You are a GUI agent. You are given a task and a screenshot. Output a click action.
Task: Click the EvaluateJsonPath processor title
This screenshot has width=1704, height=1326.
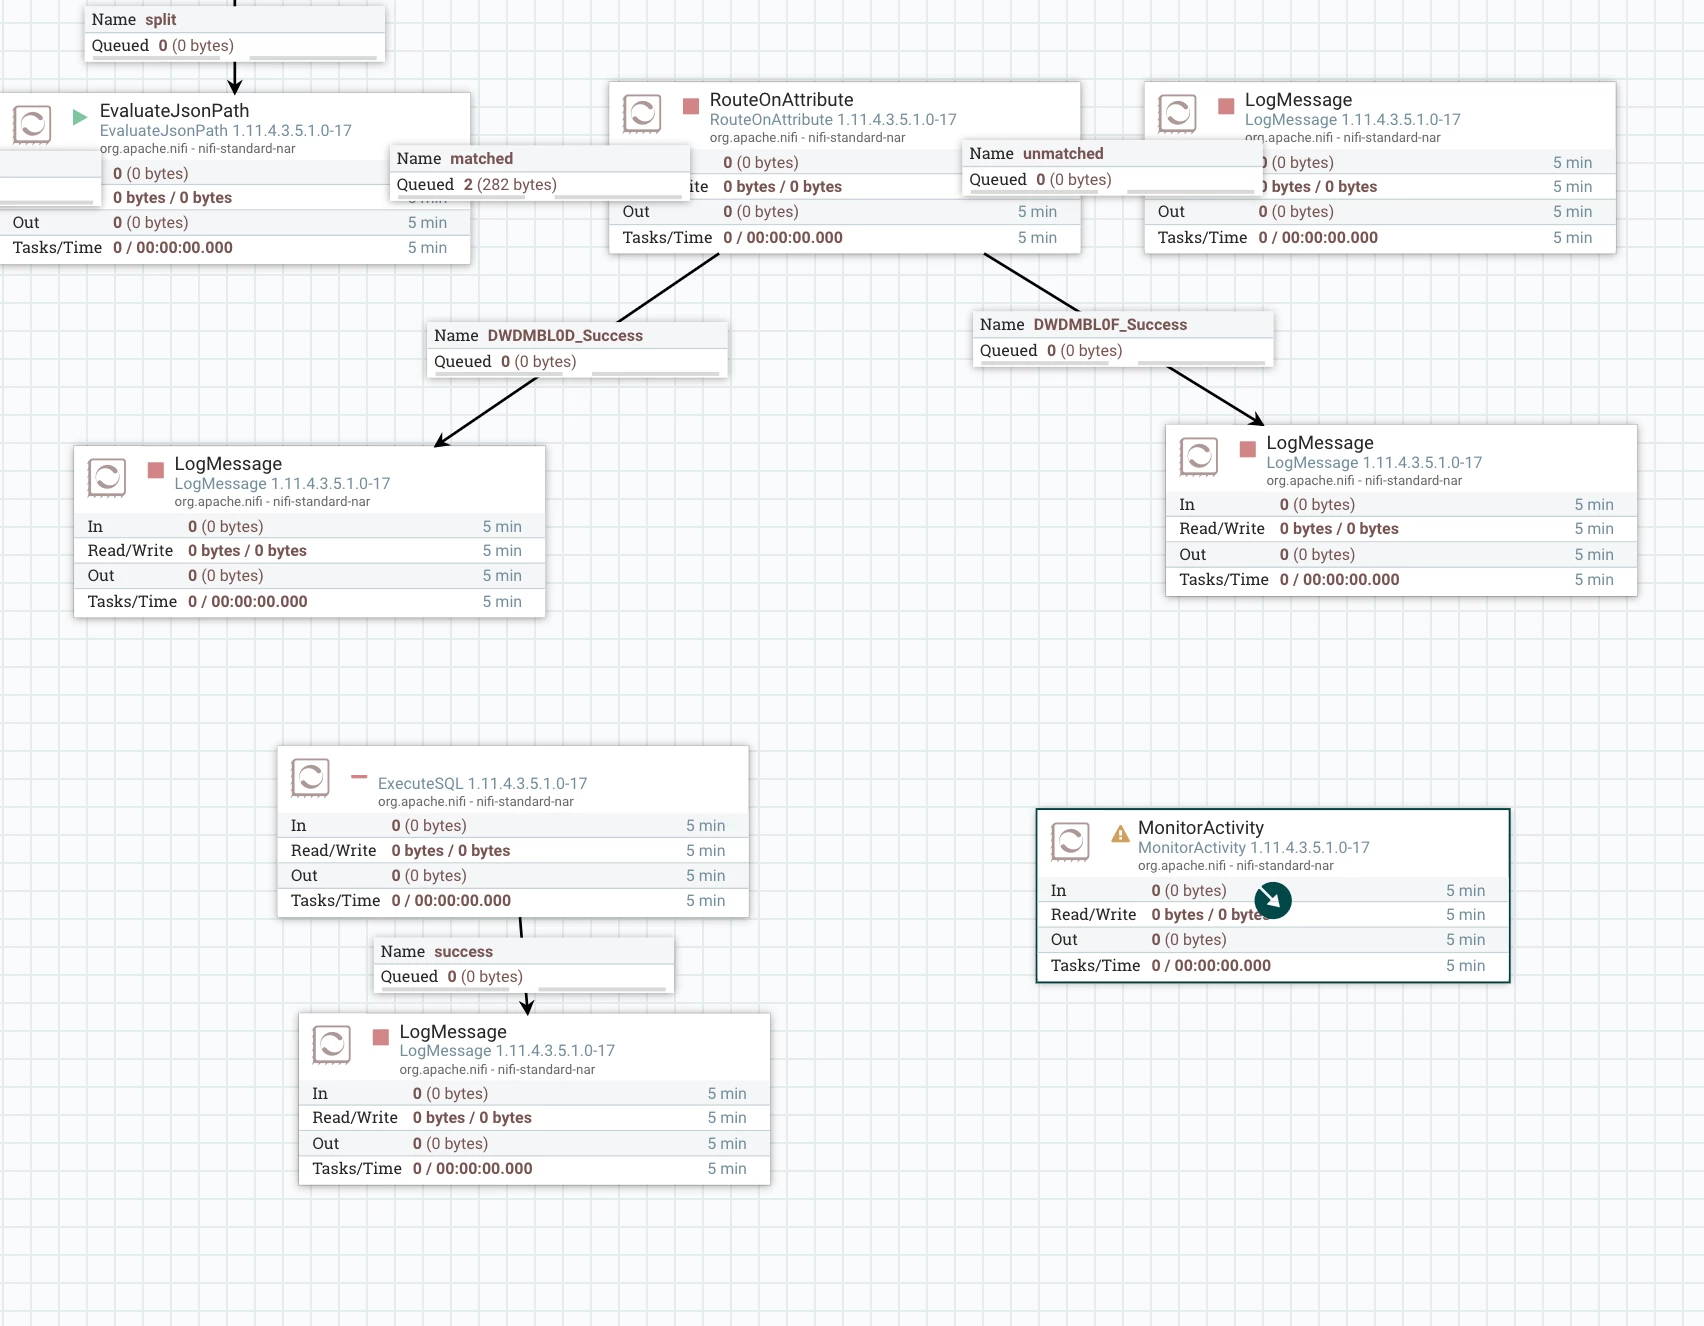[174, 111]
